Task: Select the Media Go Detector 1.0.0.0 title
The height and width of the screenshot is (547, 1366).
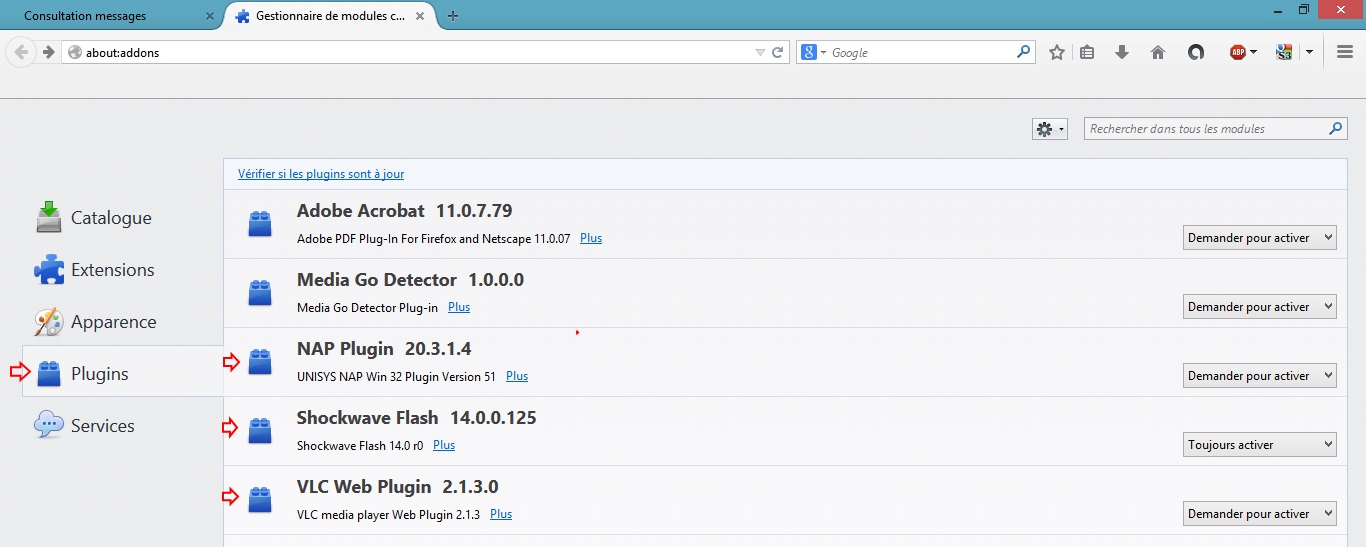Action: pos(410,280)
